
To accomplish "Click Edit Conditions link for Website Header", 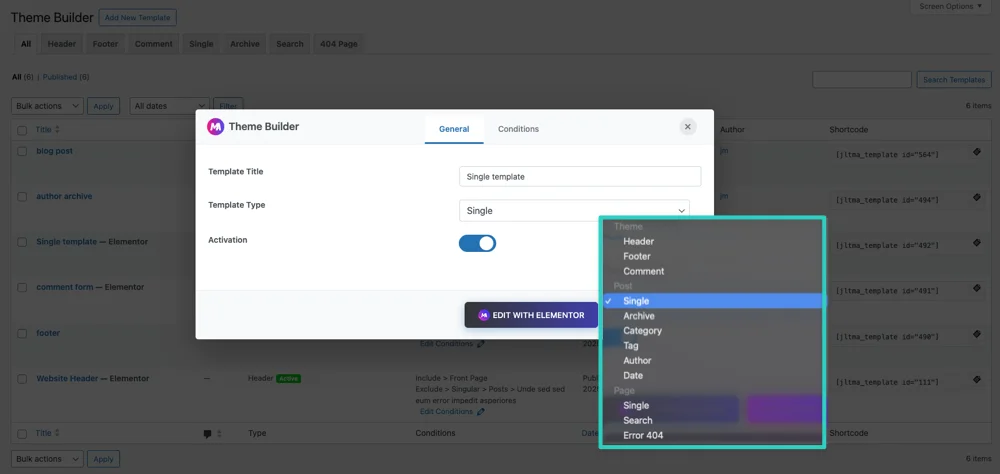I will tap(446, 412).
